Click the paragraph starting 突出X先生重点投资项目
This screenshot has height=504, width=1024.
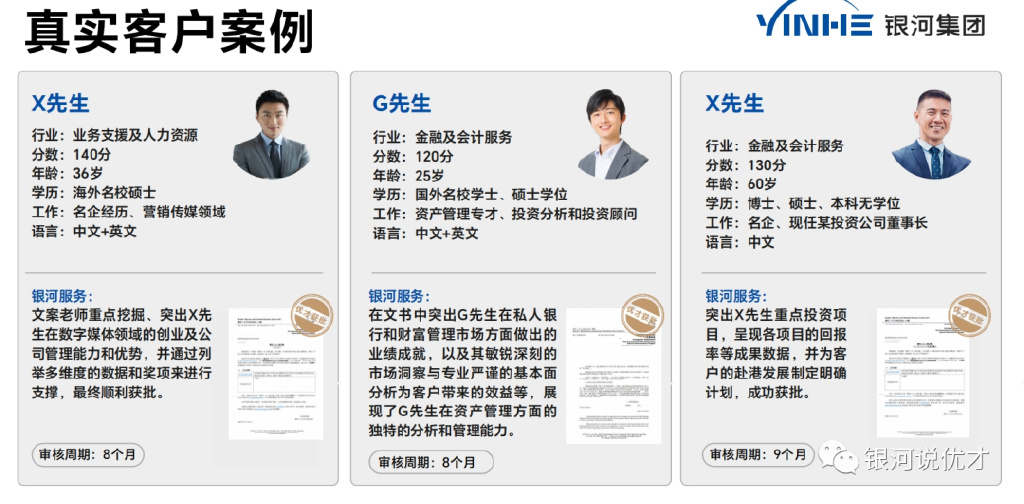point(777,354)
